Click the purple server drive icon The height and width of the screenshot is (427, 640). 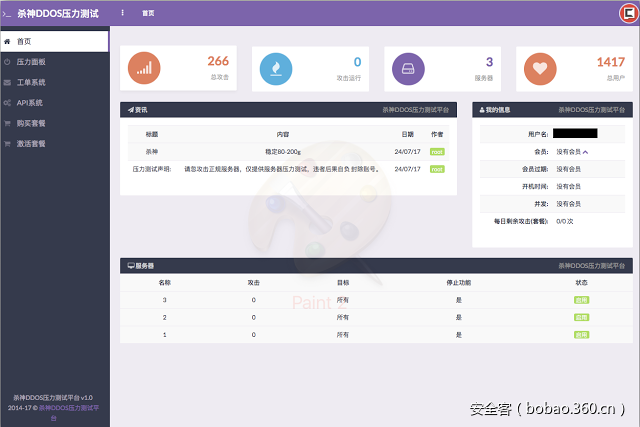point(408,68)
